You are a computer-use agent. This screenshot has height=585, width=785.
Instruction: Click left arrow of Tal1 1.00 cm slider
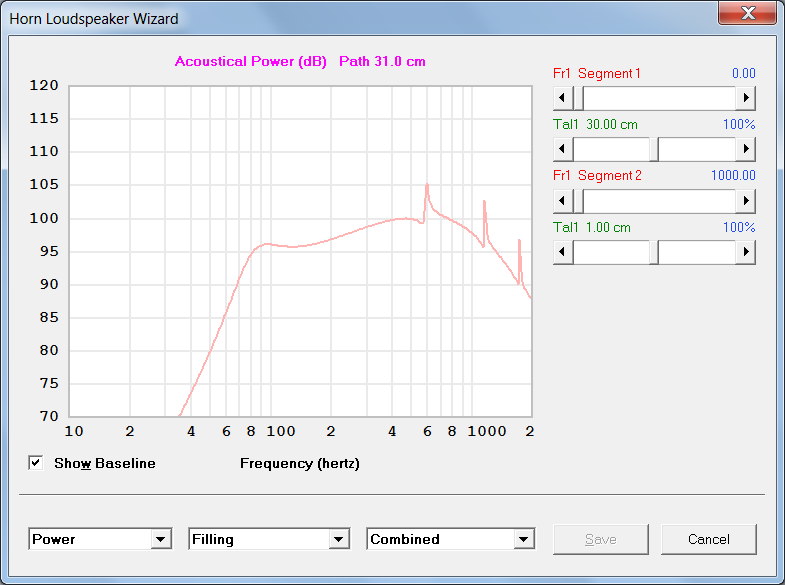(x=563, y=252)
